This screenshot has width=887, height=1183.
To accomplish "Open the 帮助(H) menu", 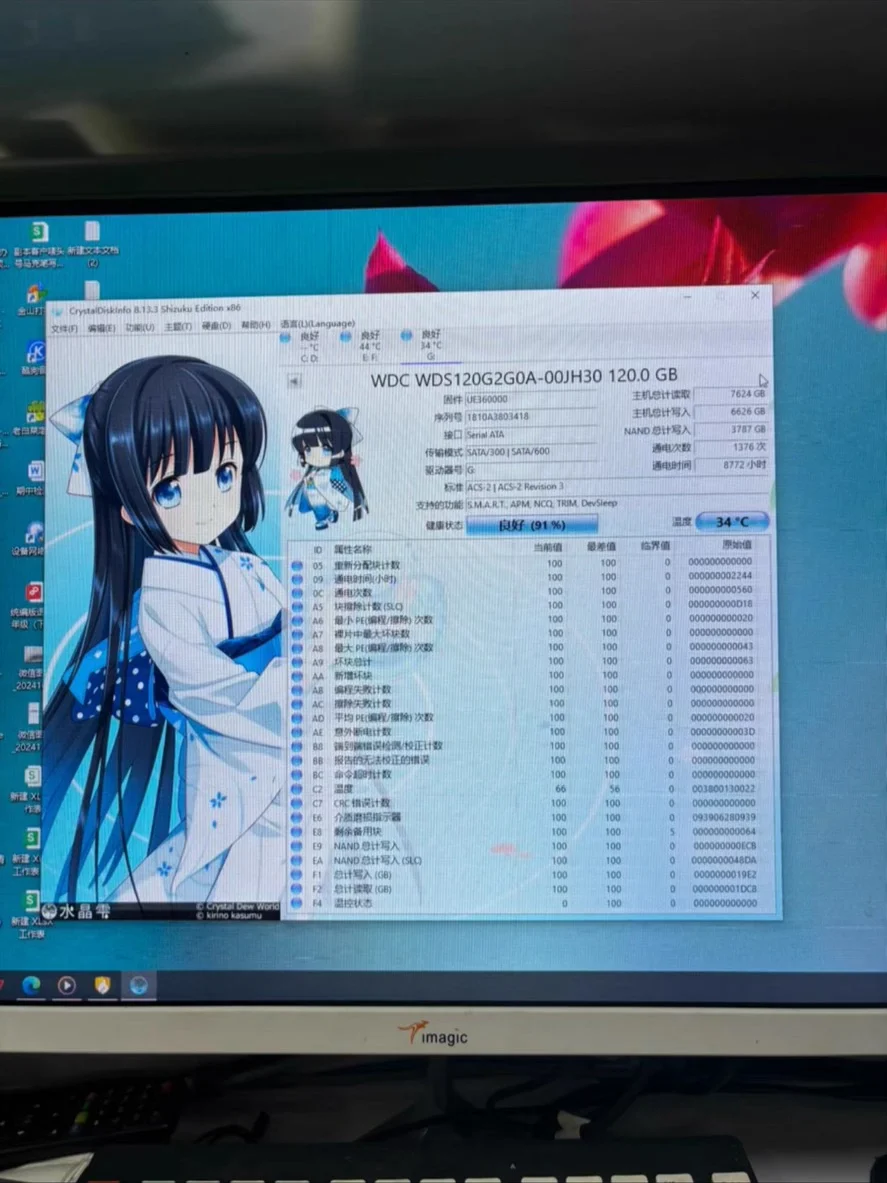I will pyautogui.click(x=256, y=325).
